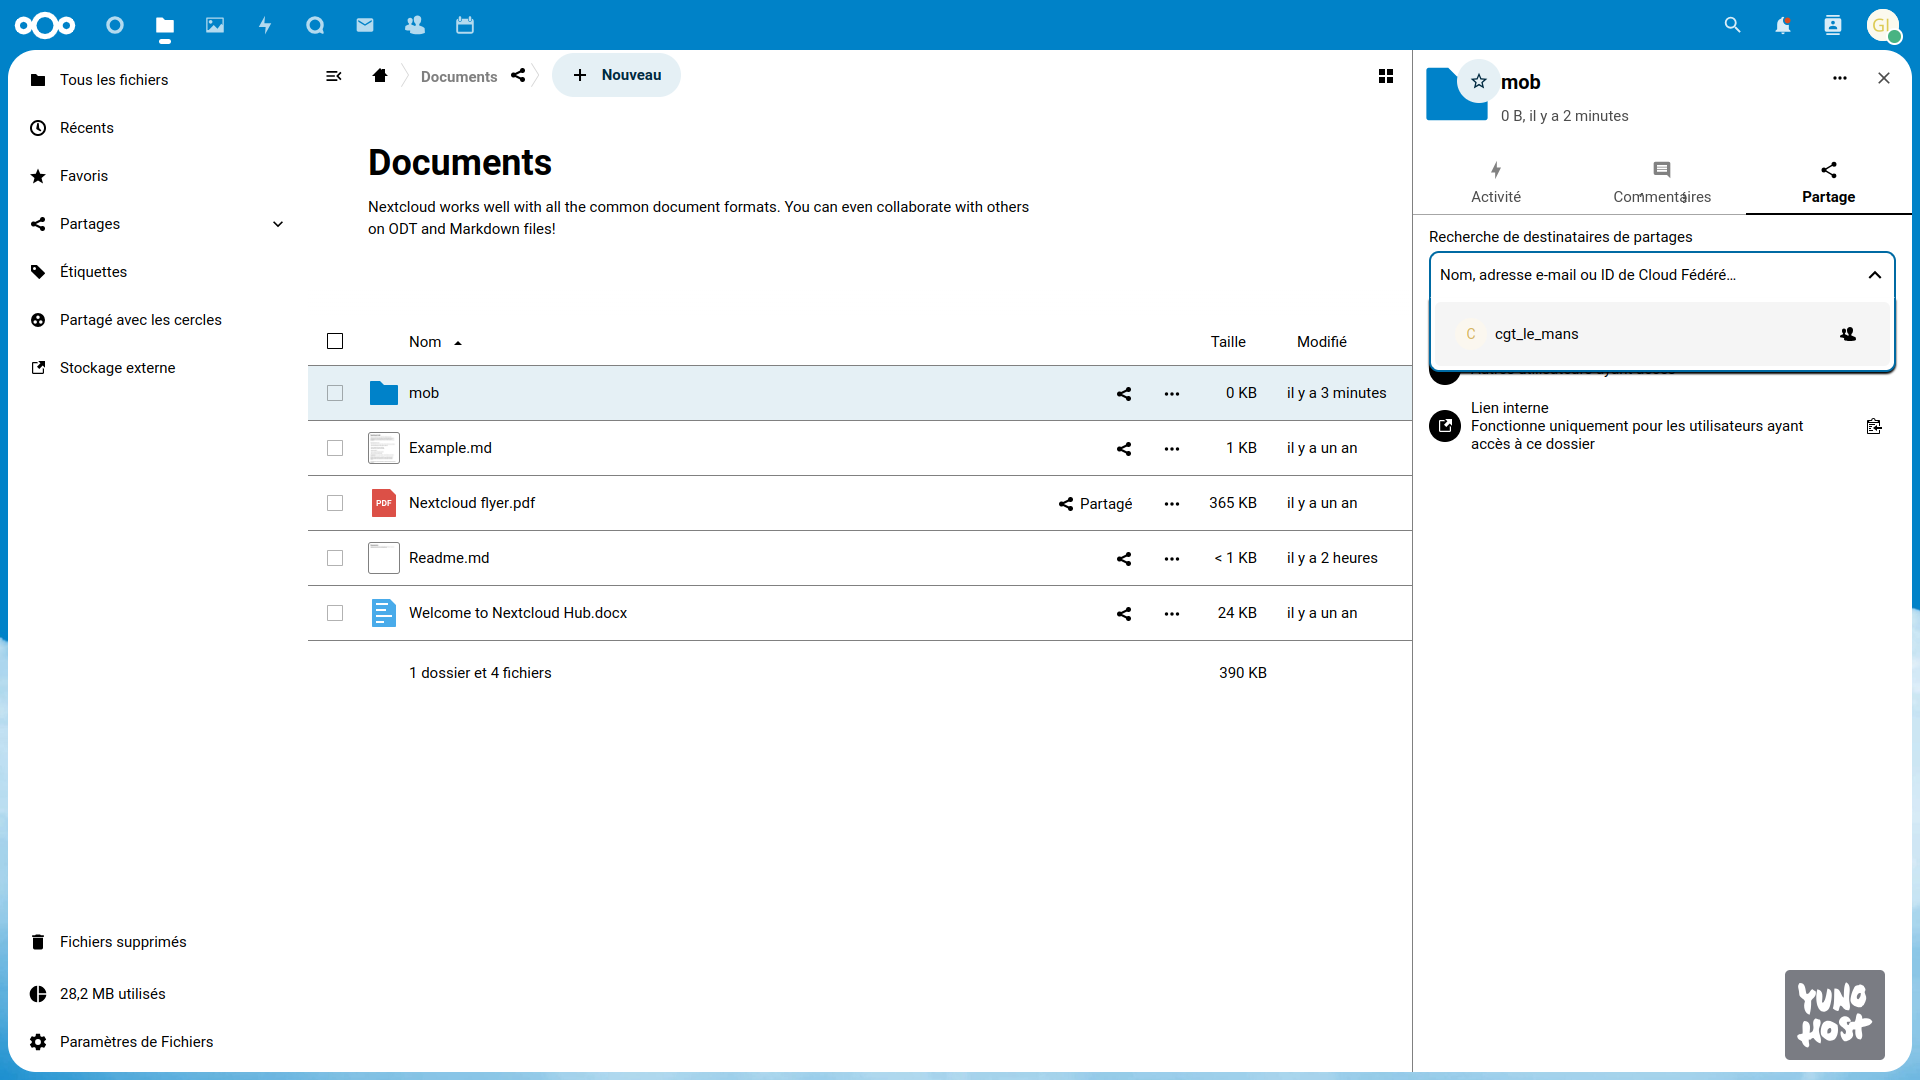Switch to the Activité tab
The width and height of the screenshot is (1920, 1080).
pyautogui.click(x=1496, y=182)
